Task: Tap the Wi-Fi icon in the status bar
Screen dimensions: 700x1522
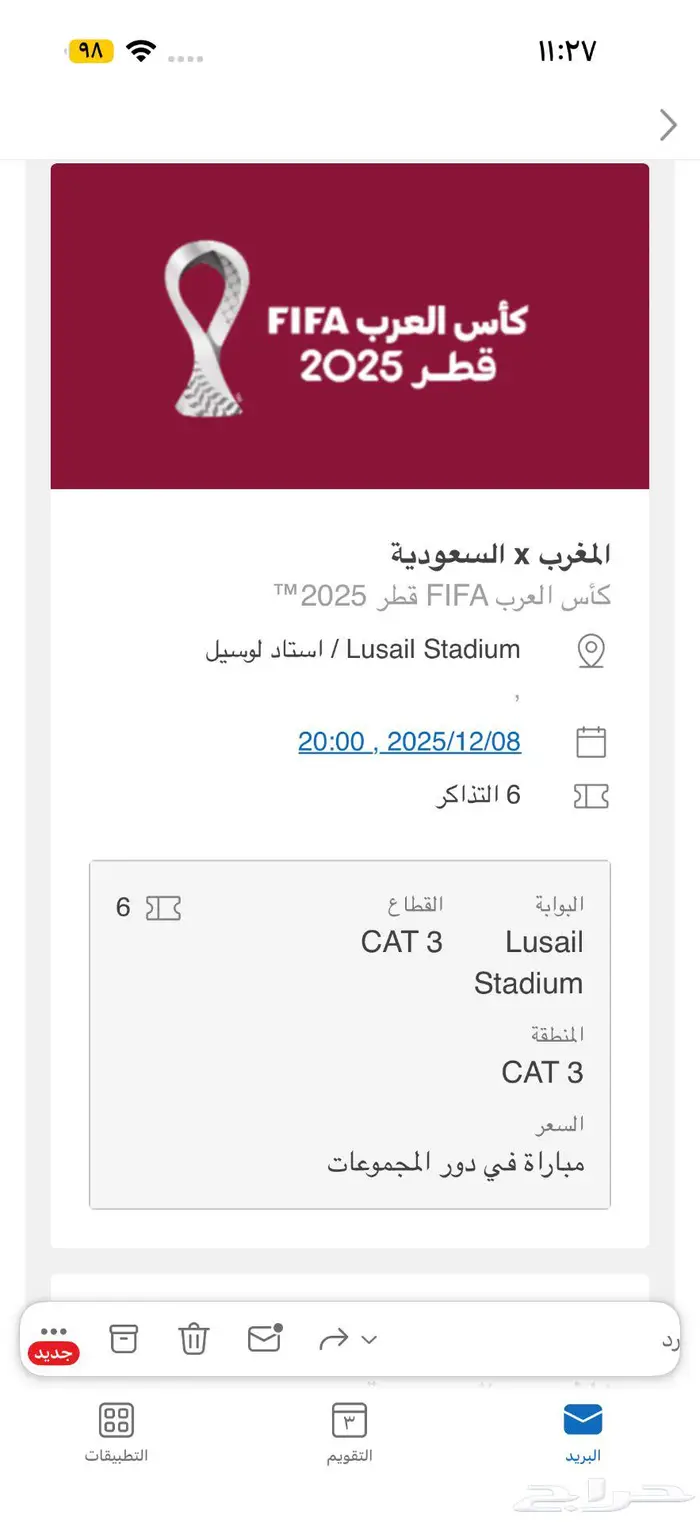Action: click(142, 51)
